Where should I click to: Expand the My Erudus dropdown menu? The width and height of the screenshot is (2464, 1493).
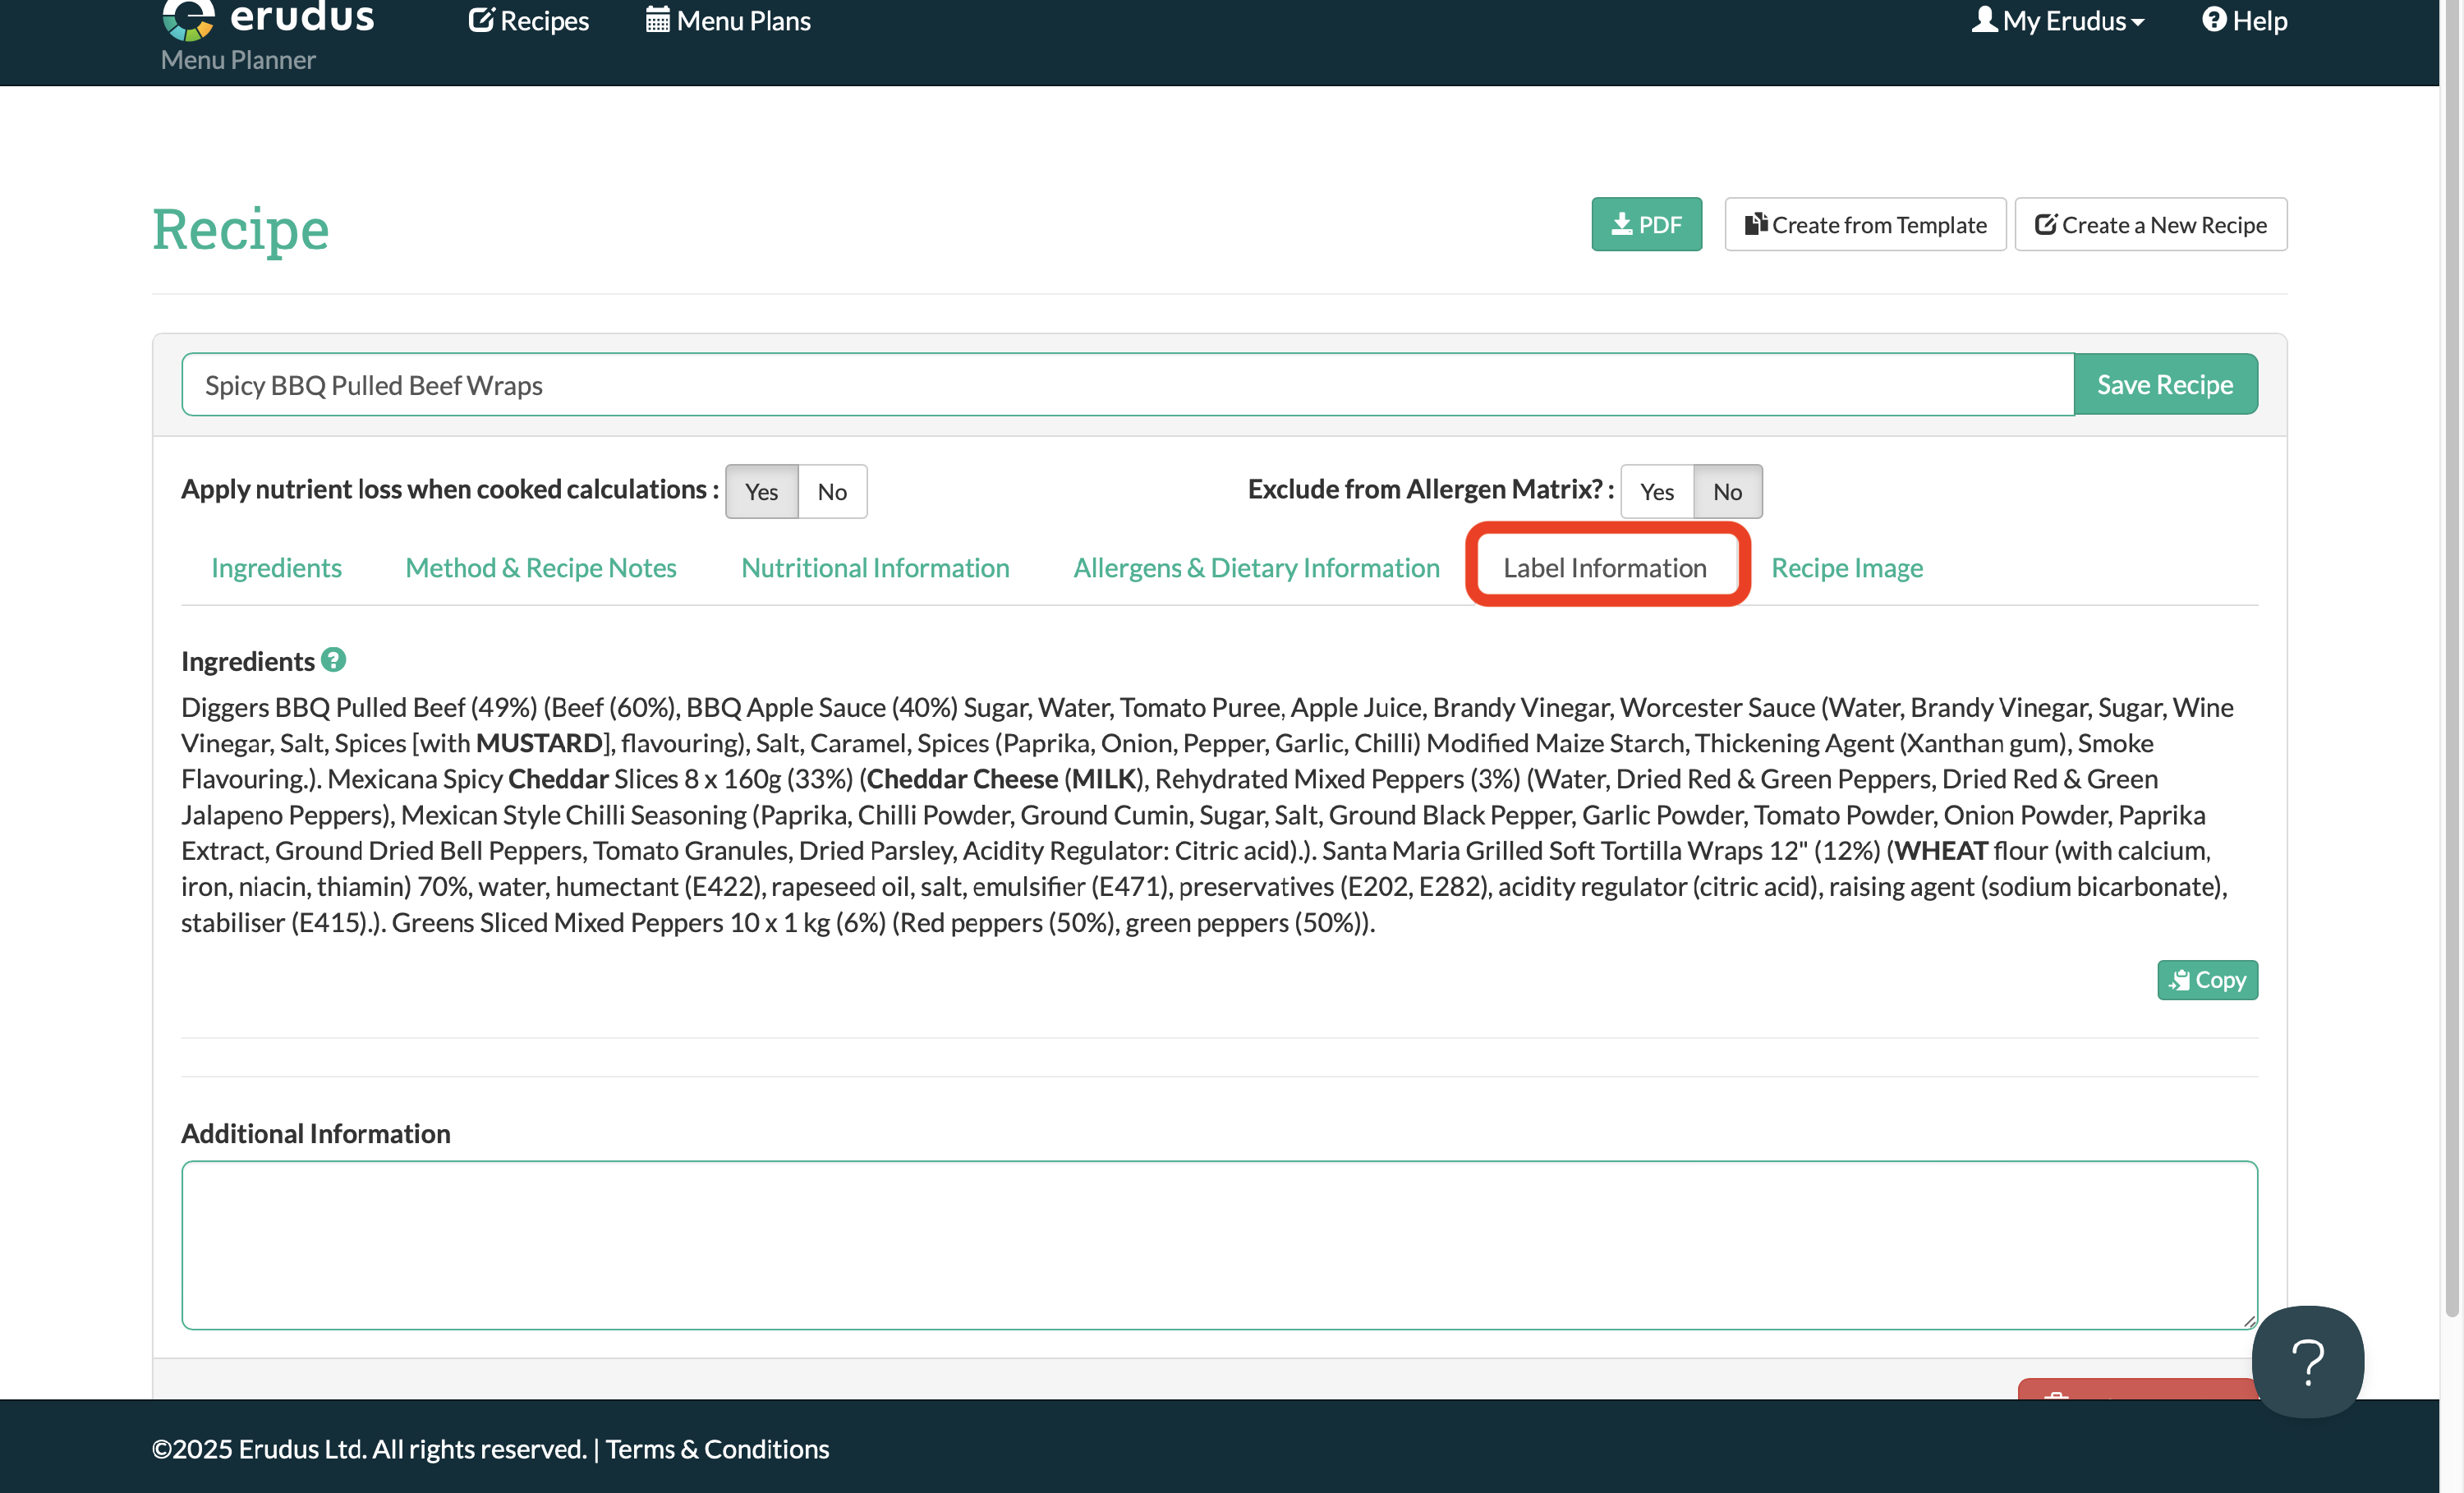(2058, 21)
